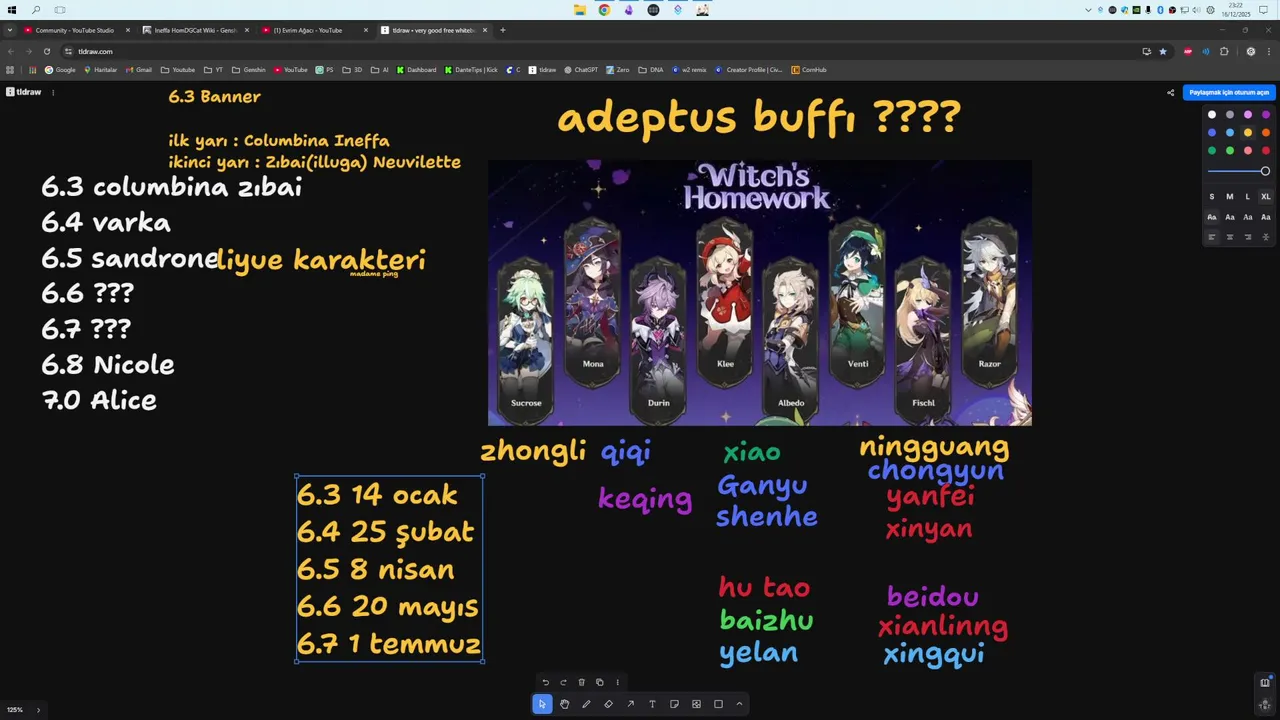Open a new browser tab
The image size is (1280, 720).
(x=503, y=30)
